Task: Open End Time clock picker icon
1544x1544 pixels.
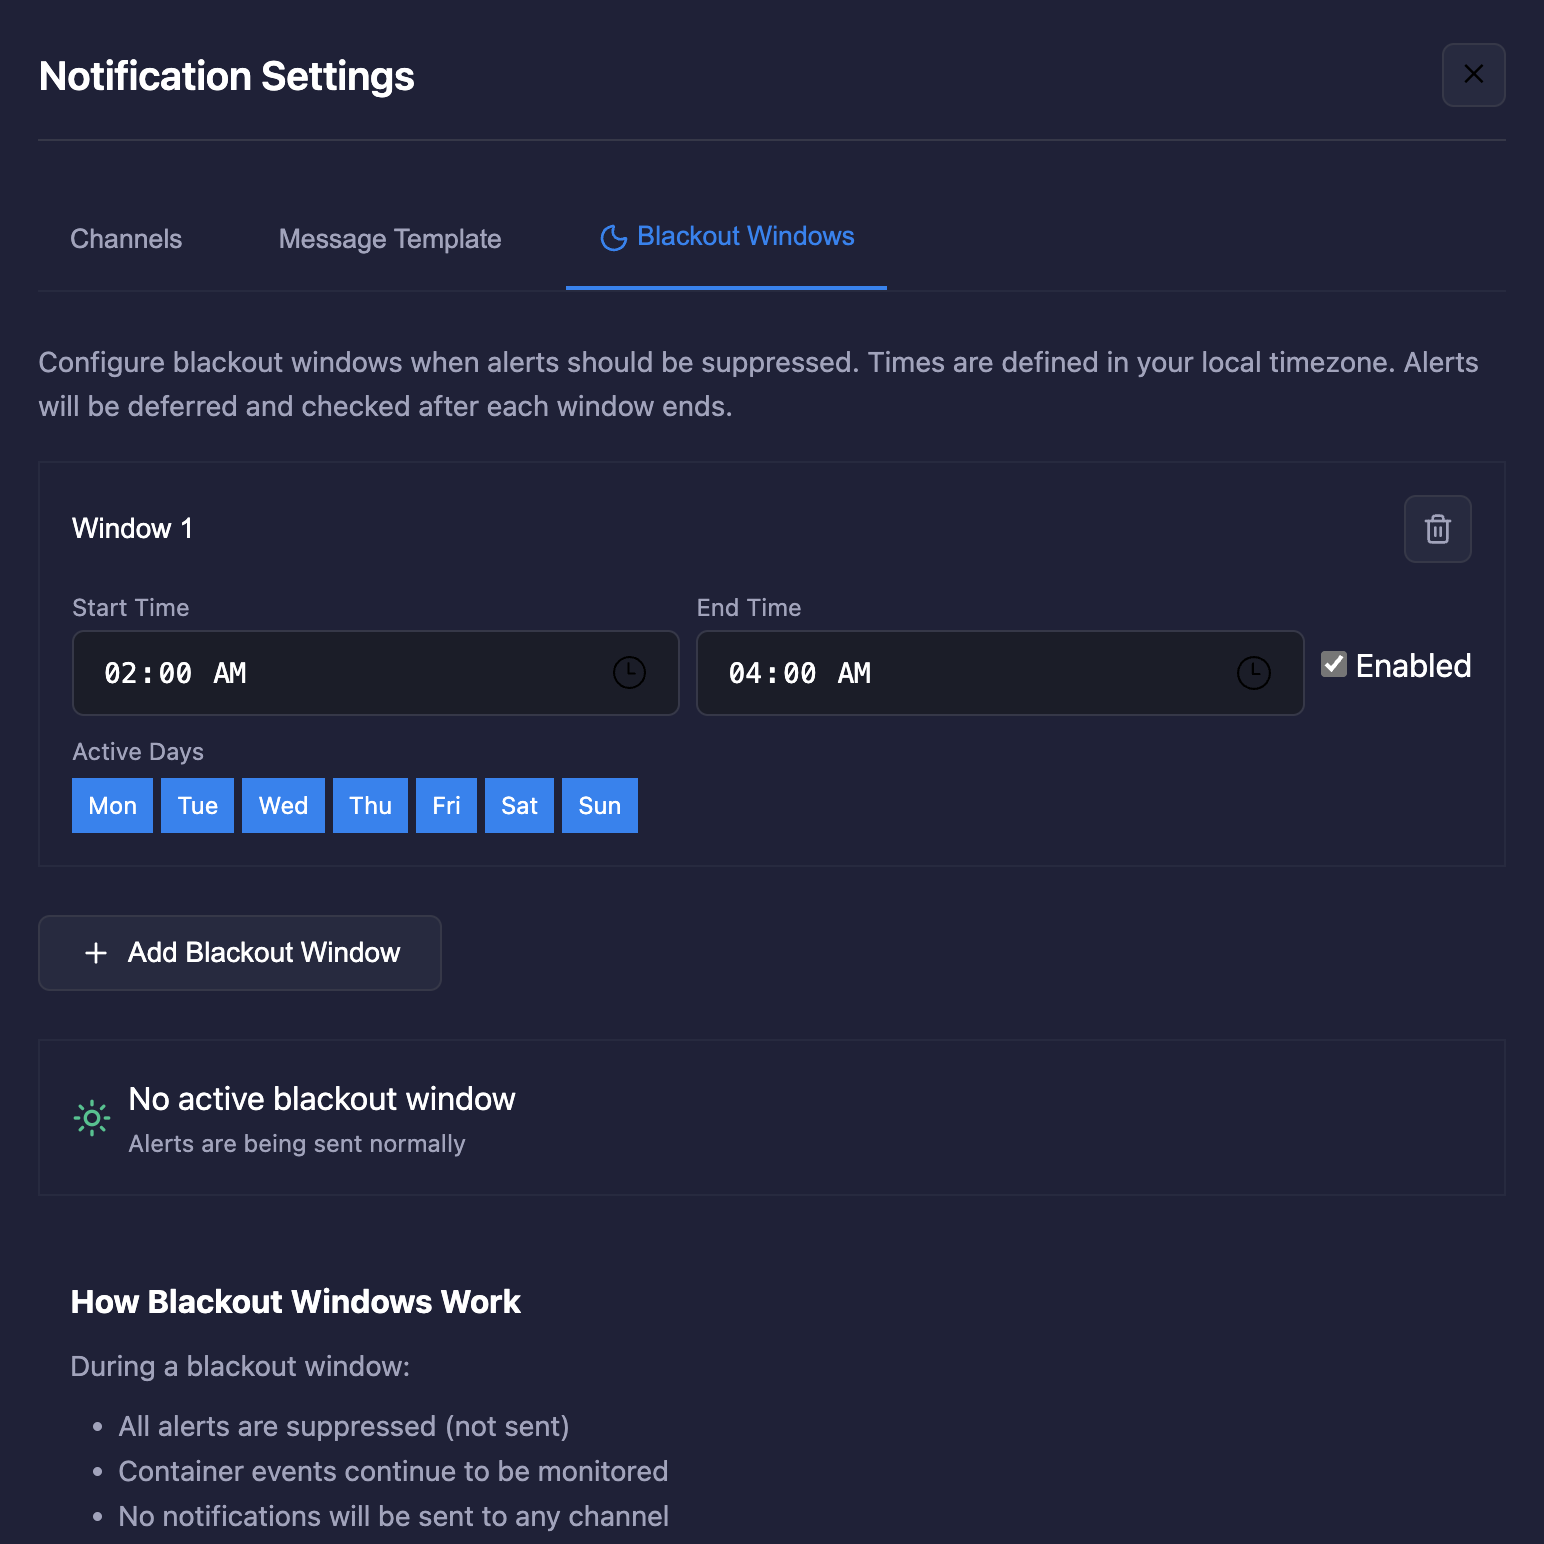Action: 1253,673
